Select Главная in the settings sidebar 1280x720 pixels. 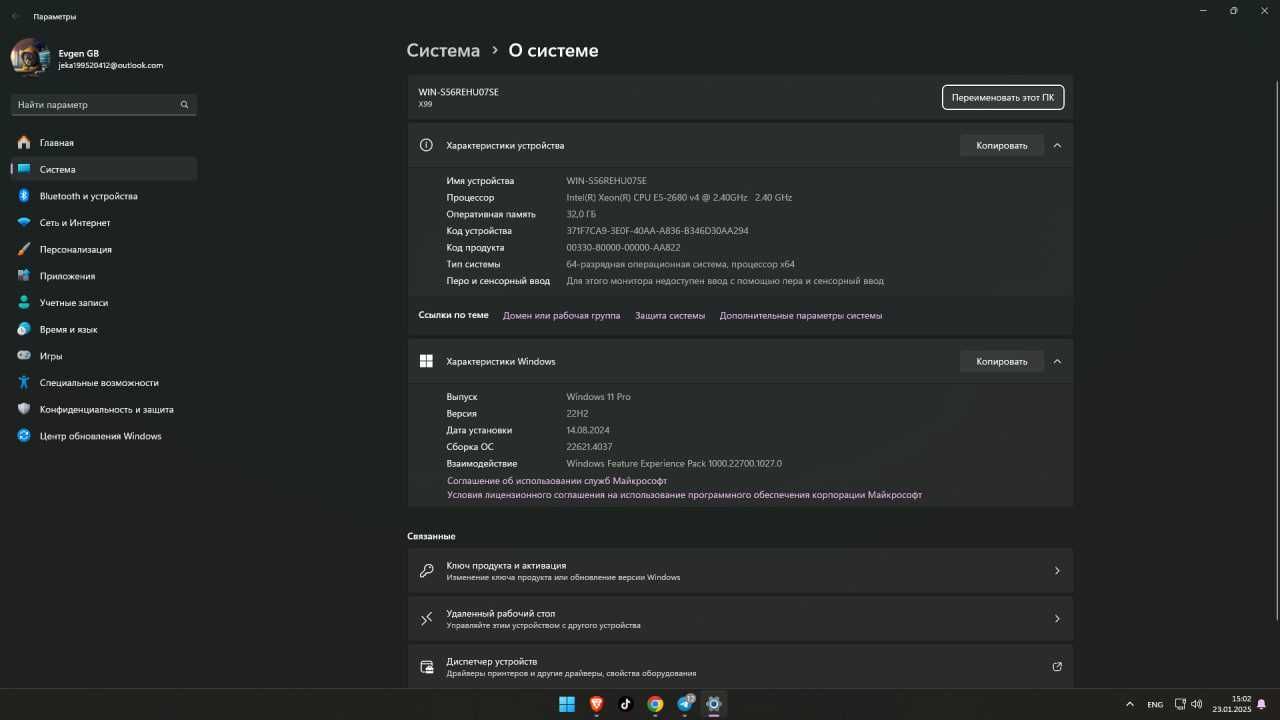[104, 143]
